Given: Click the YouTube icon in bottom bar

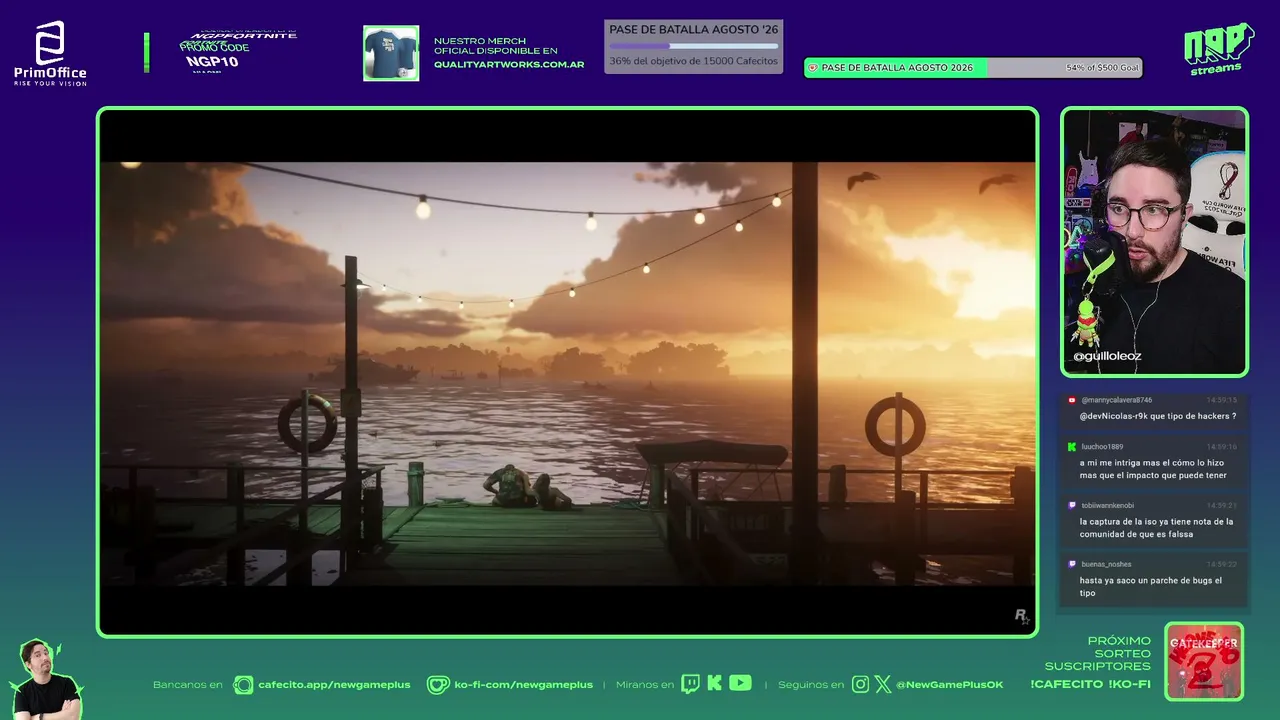Looking at the screenshot, I should click(740, 684).
